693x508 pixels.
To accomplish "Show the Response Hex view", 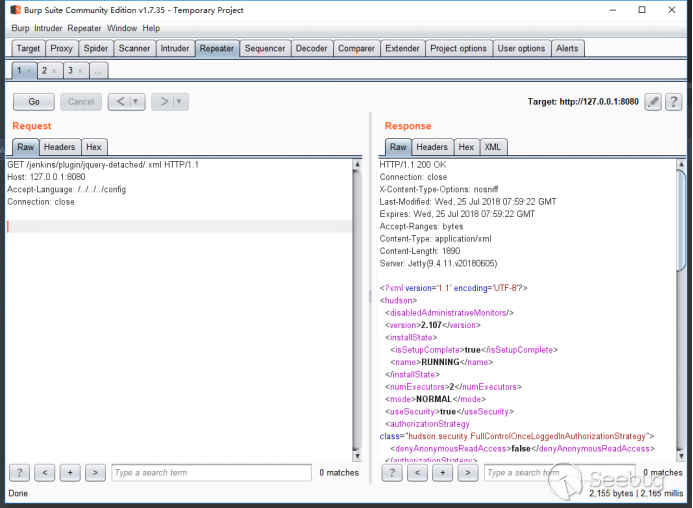I will coord(466,147).
